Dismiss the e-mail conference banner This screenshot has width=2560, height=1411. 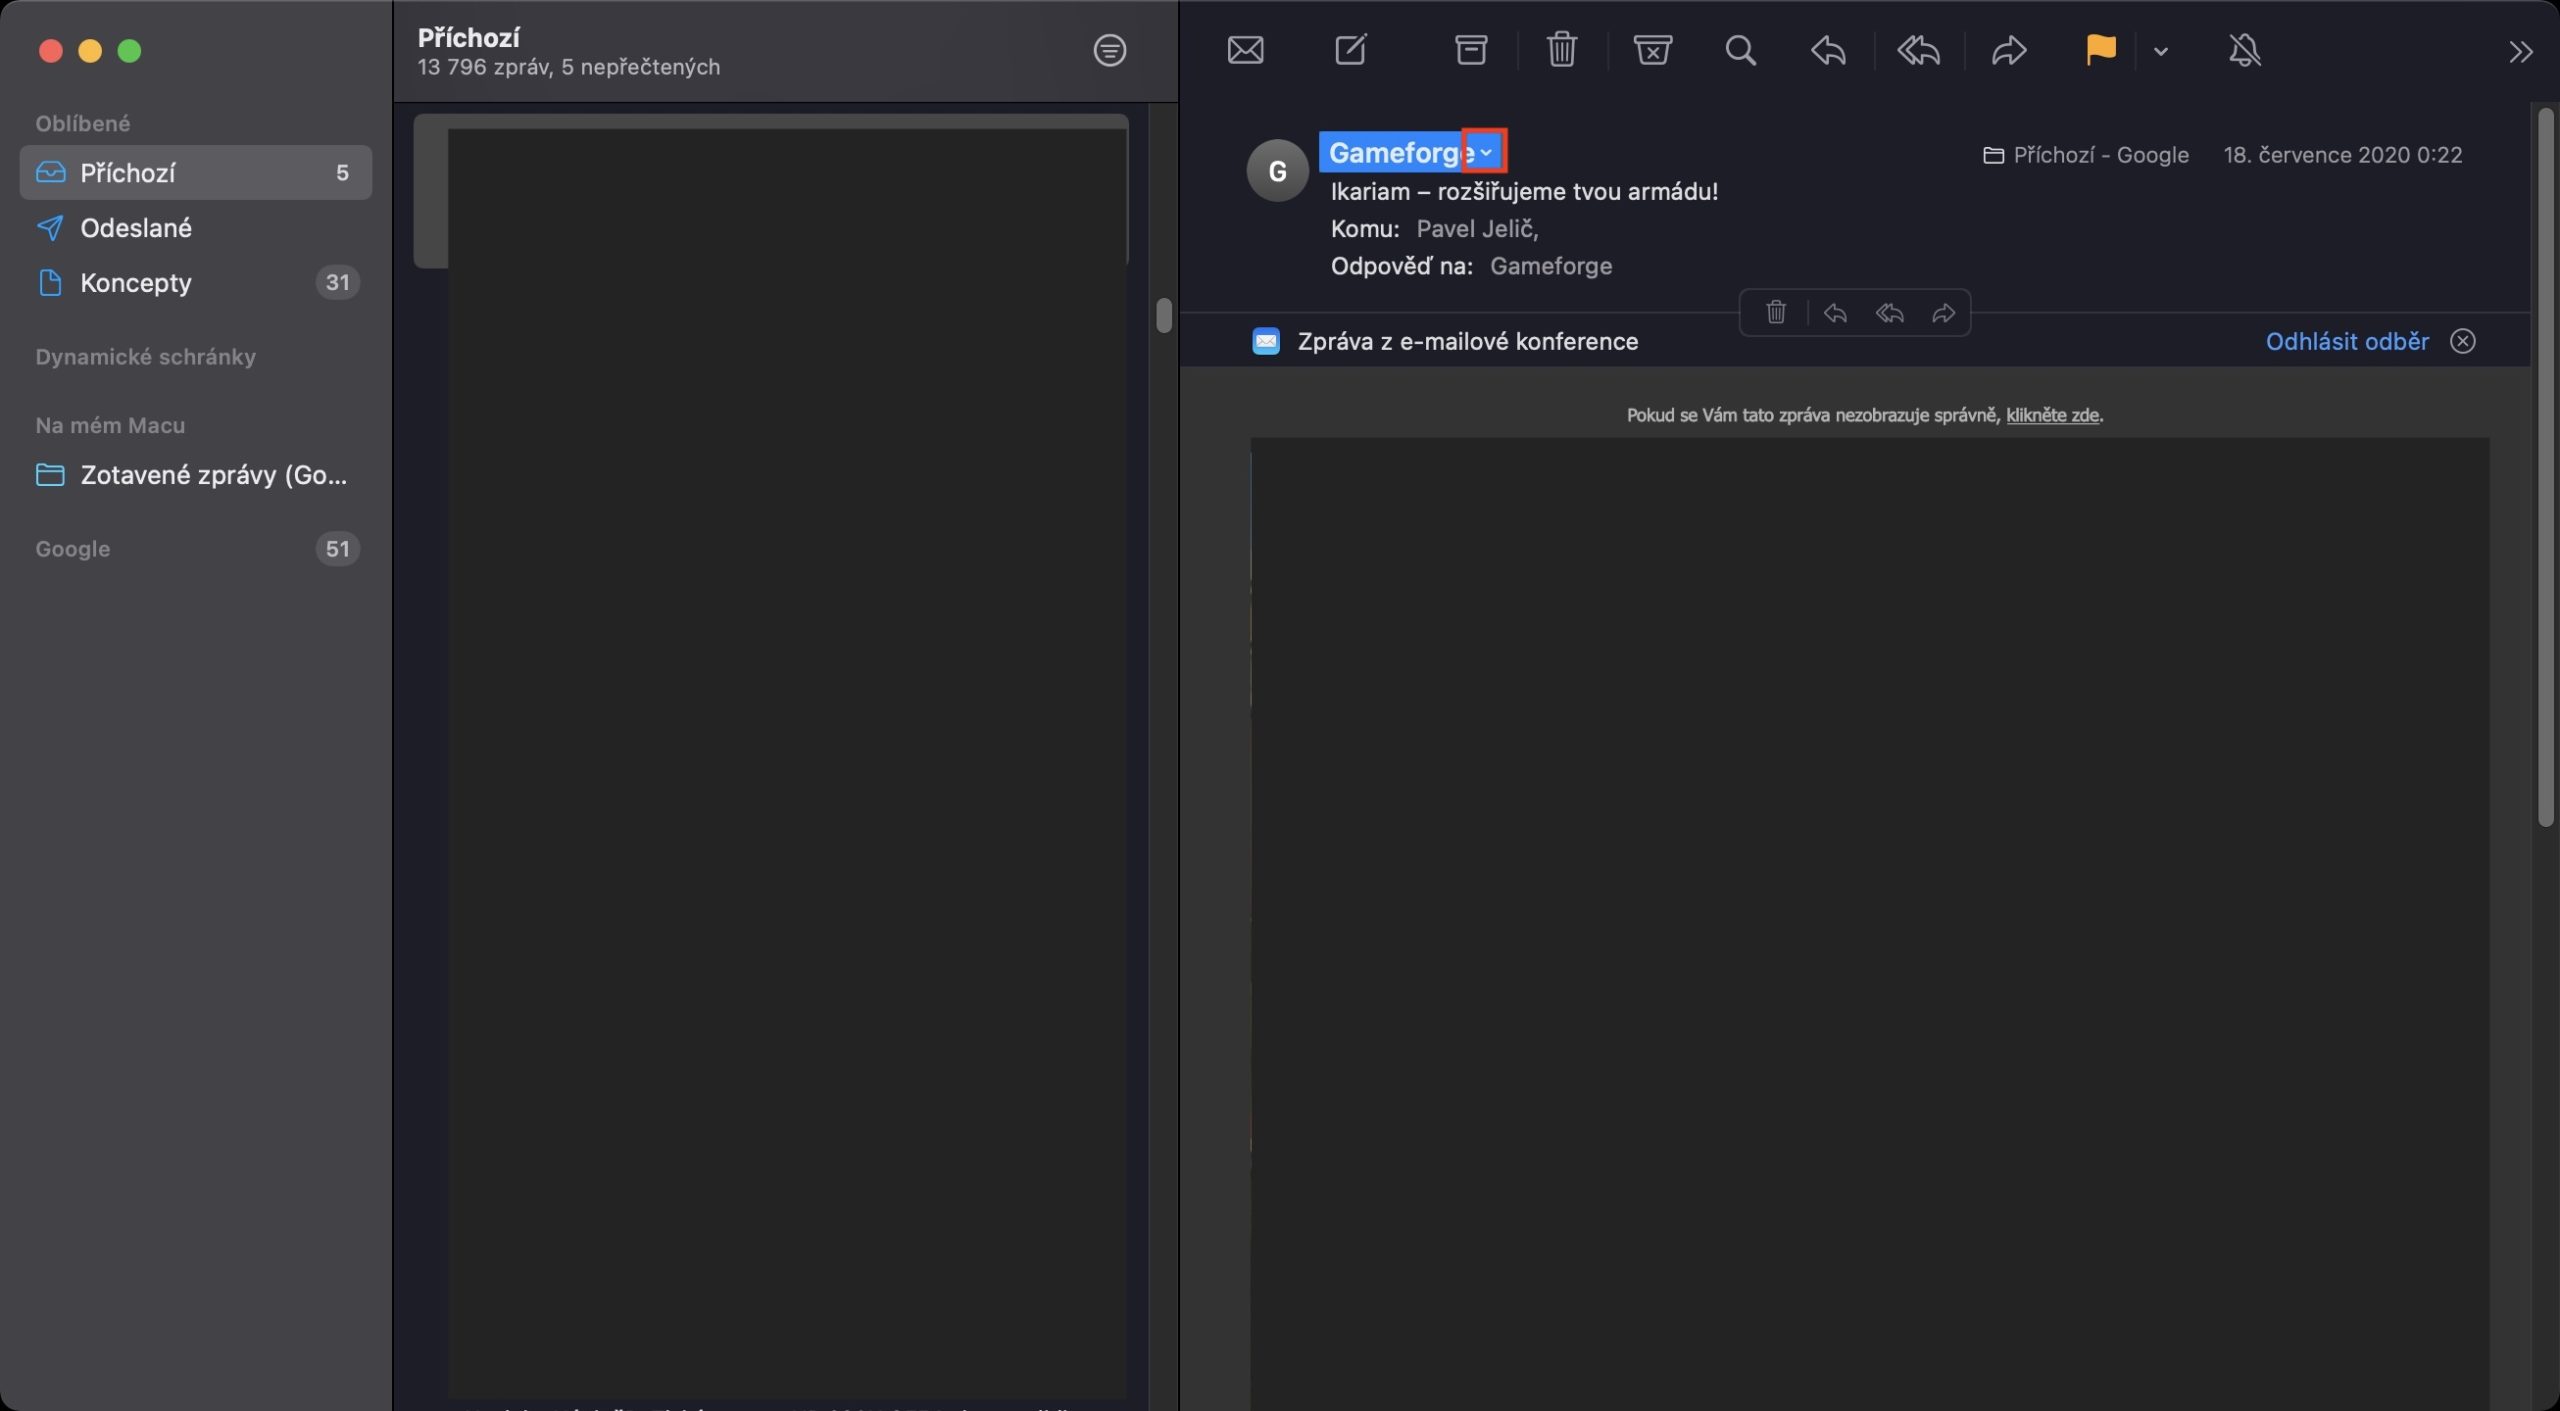coord(2463,340)
